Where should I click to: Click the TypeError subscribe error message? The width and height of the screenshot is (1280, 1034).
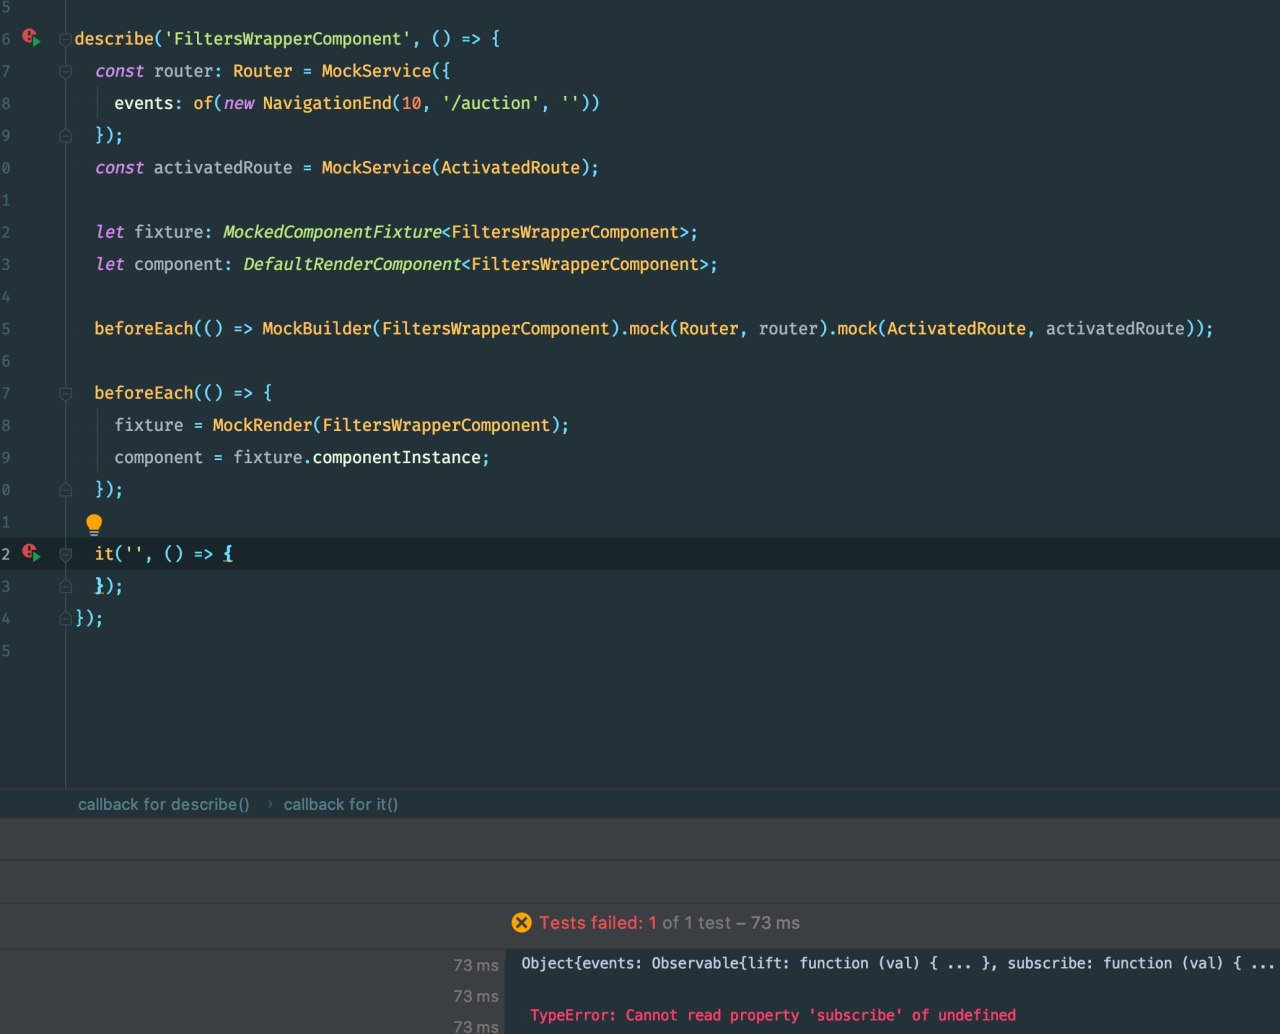(x=772, y=1015)
